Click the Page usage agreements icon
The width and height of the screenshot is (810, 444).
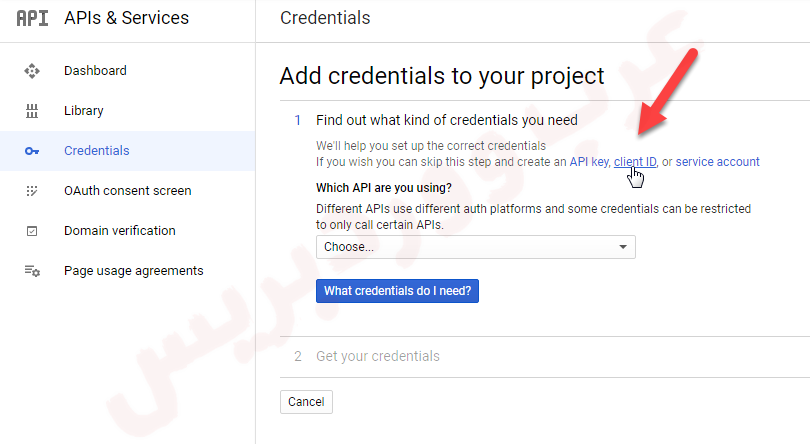coord(32,271)
